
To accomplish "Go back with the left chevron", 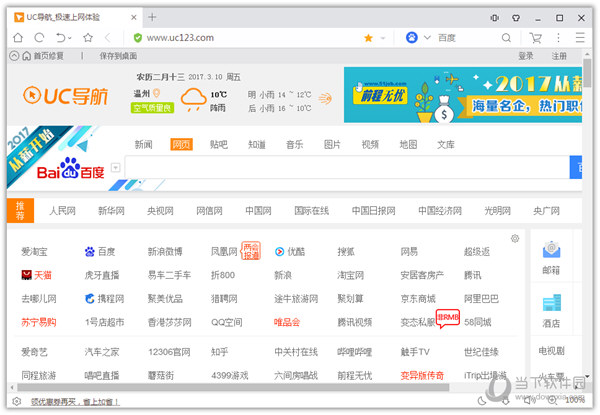I will tap(108, 38).
